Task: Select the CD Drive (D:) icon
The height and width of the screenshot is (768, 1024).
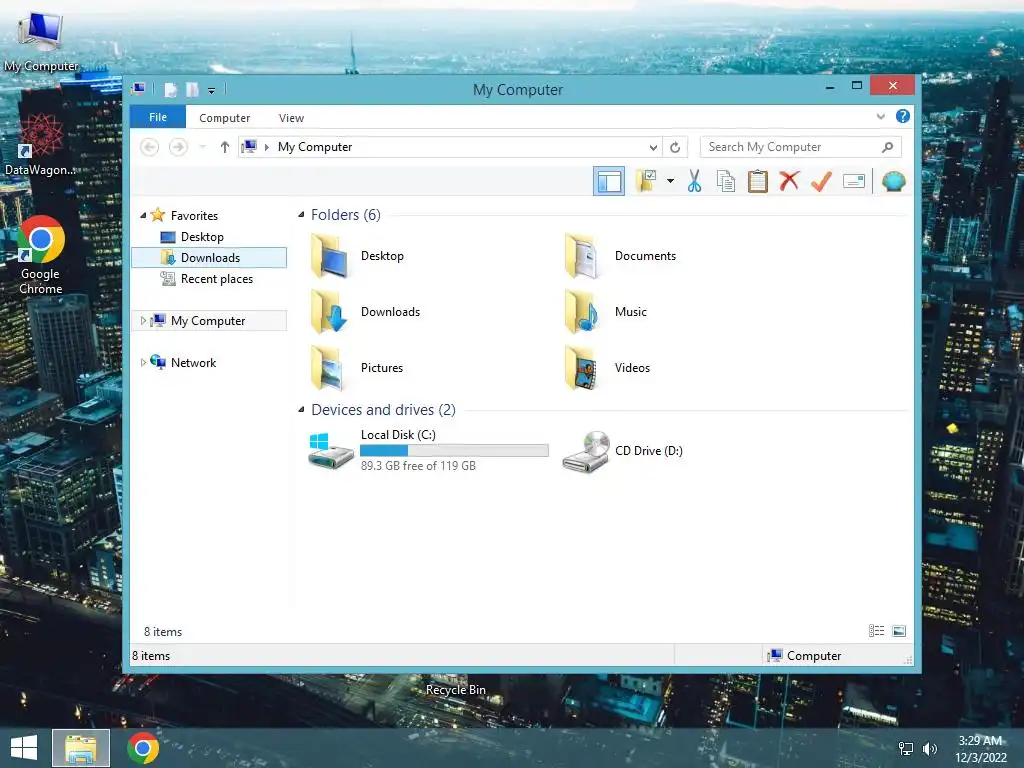Action: (x=586, y=451)
